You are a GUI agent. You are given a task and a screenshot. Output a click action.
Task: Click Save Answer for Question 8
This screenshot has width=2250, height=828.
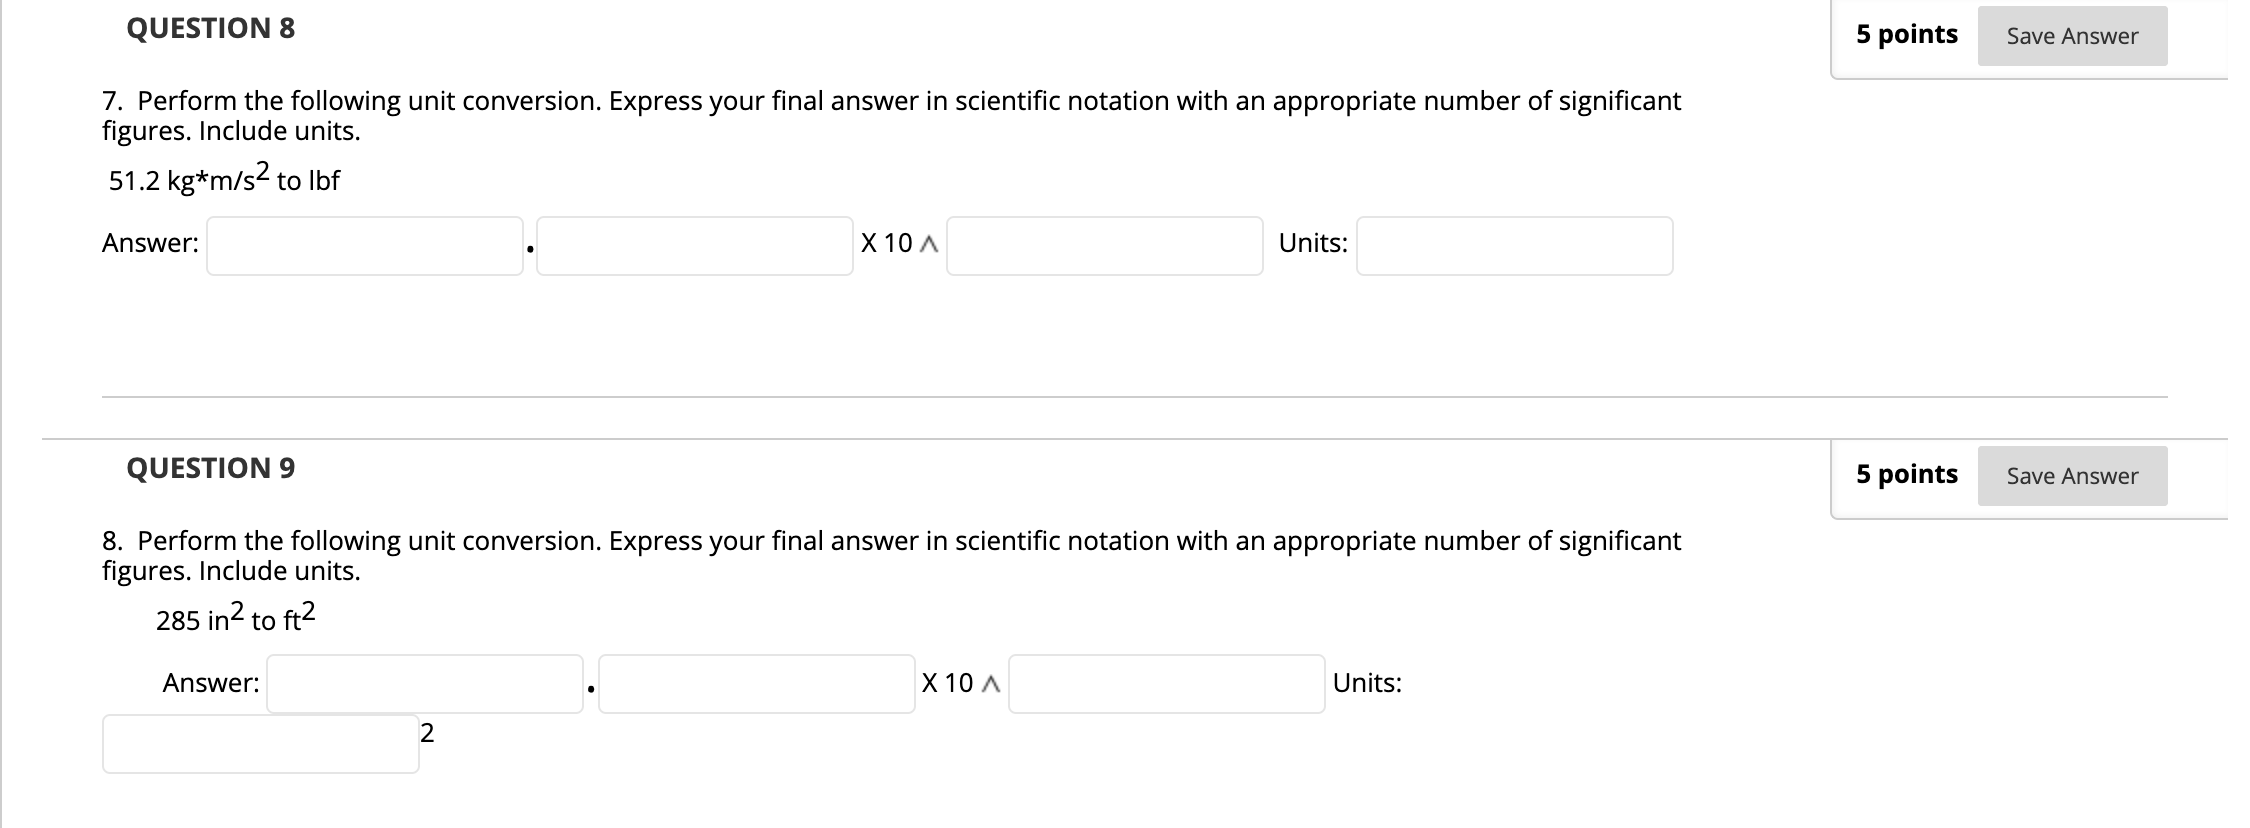(2070, 35)
